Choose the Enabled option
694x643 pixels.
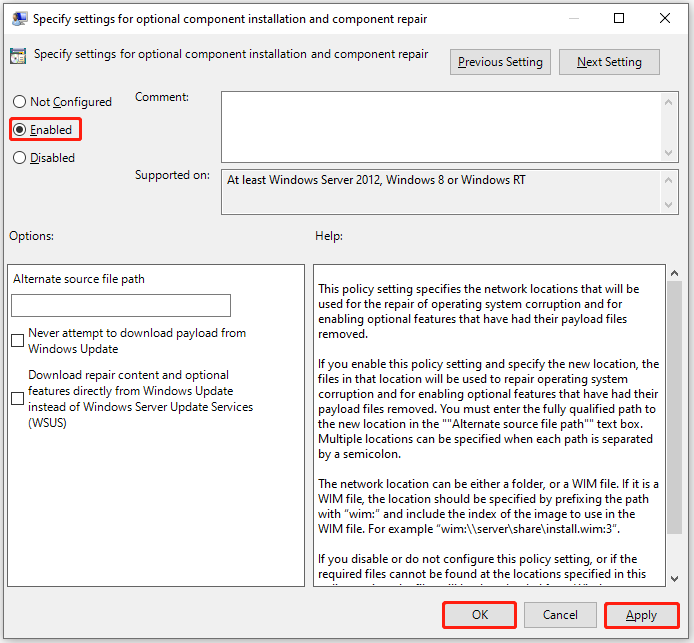(x=20, y=130)
